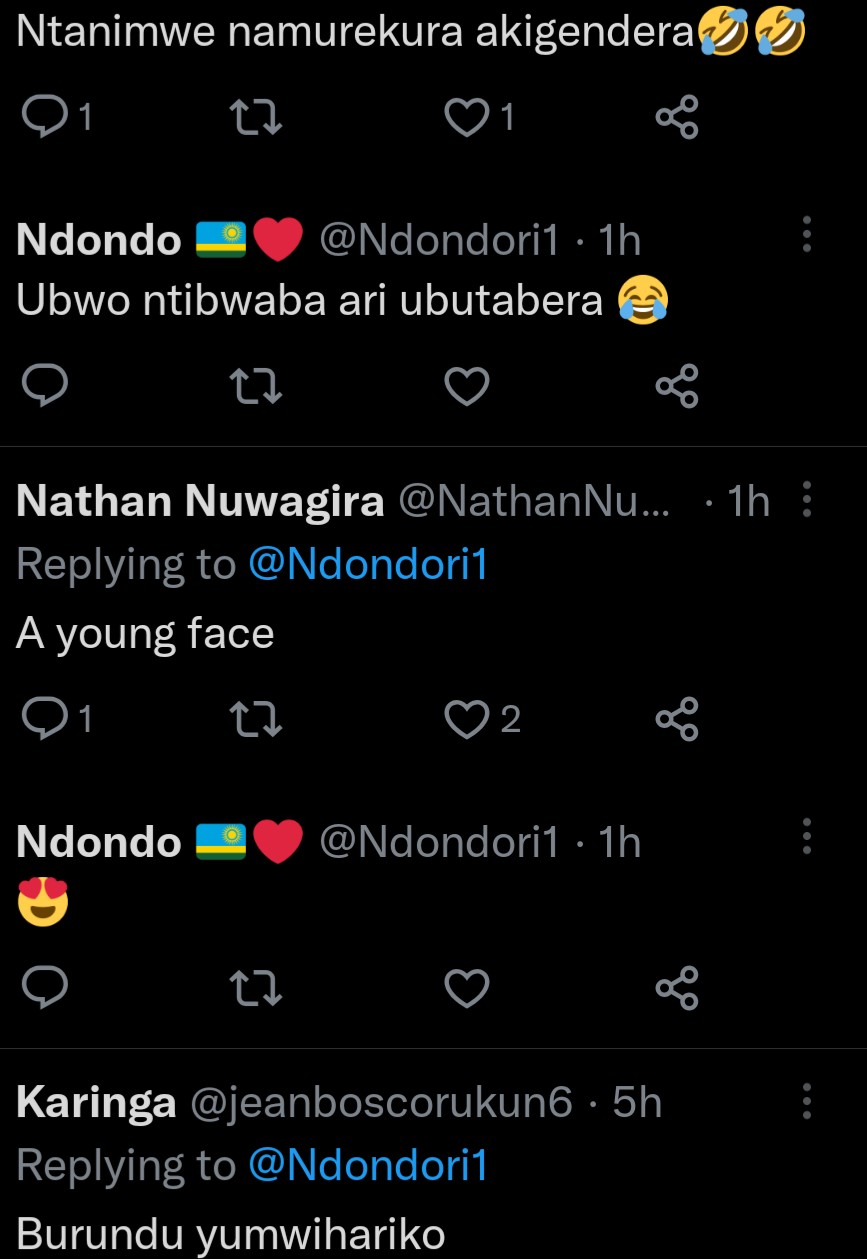Image resolution: width=867 pixels, height=1259 pixels.
Task: Open Nathan Nuwagira's profile name
Action: coord(200,502)
